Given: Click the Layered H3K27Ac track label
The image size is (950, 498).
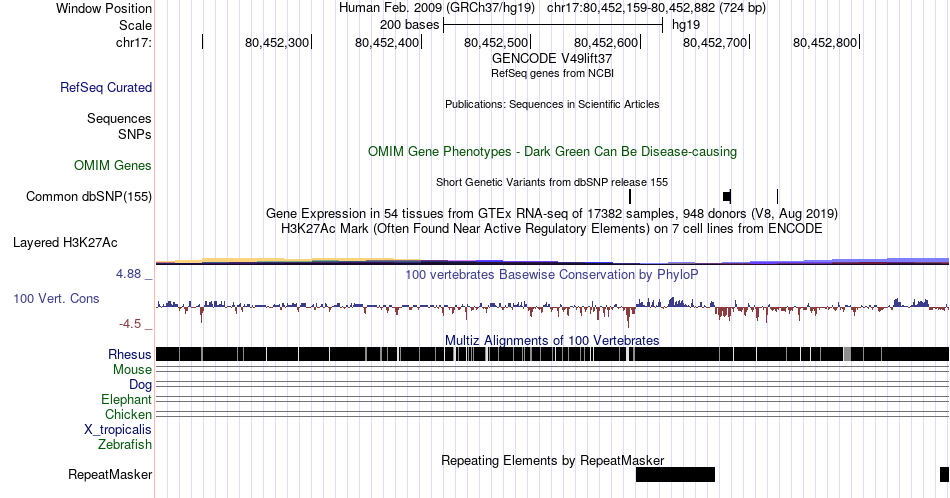Looking at the screenshot, I should pyautogui.click(x=65, y=242).
